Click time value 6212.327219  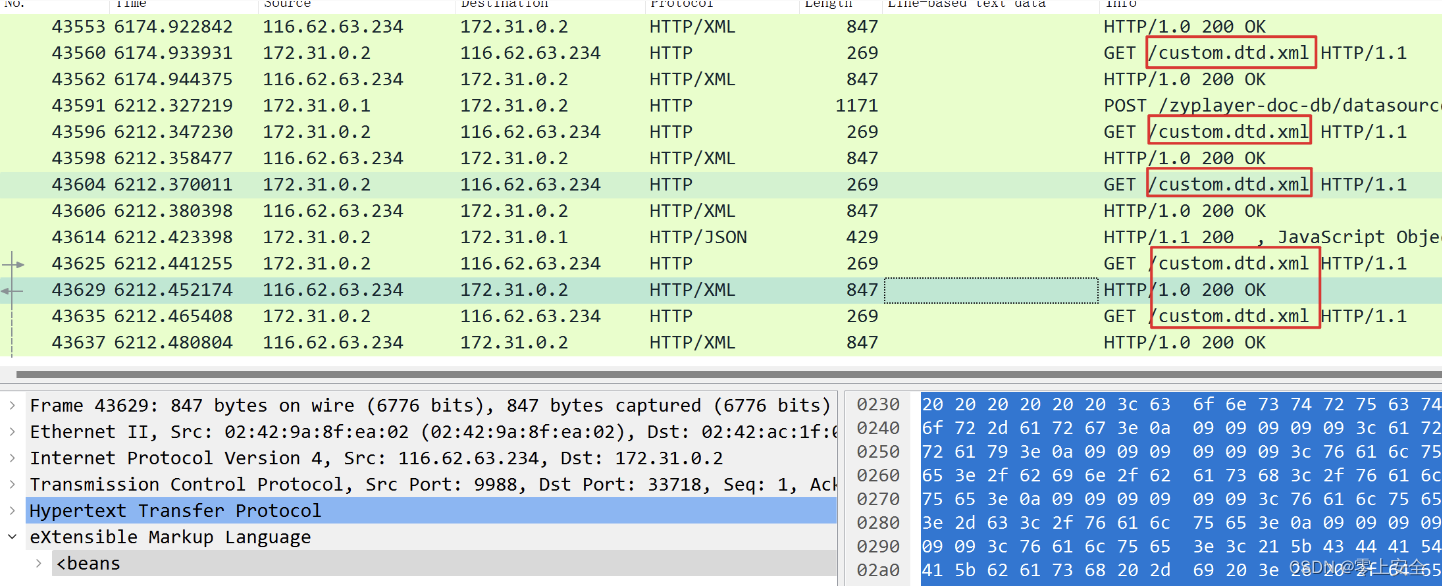pos(173,106)
